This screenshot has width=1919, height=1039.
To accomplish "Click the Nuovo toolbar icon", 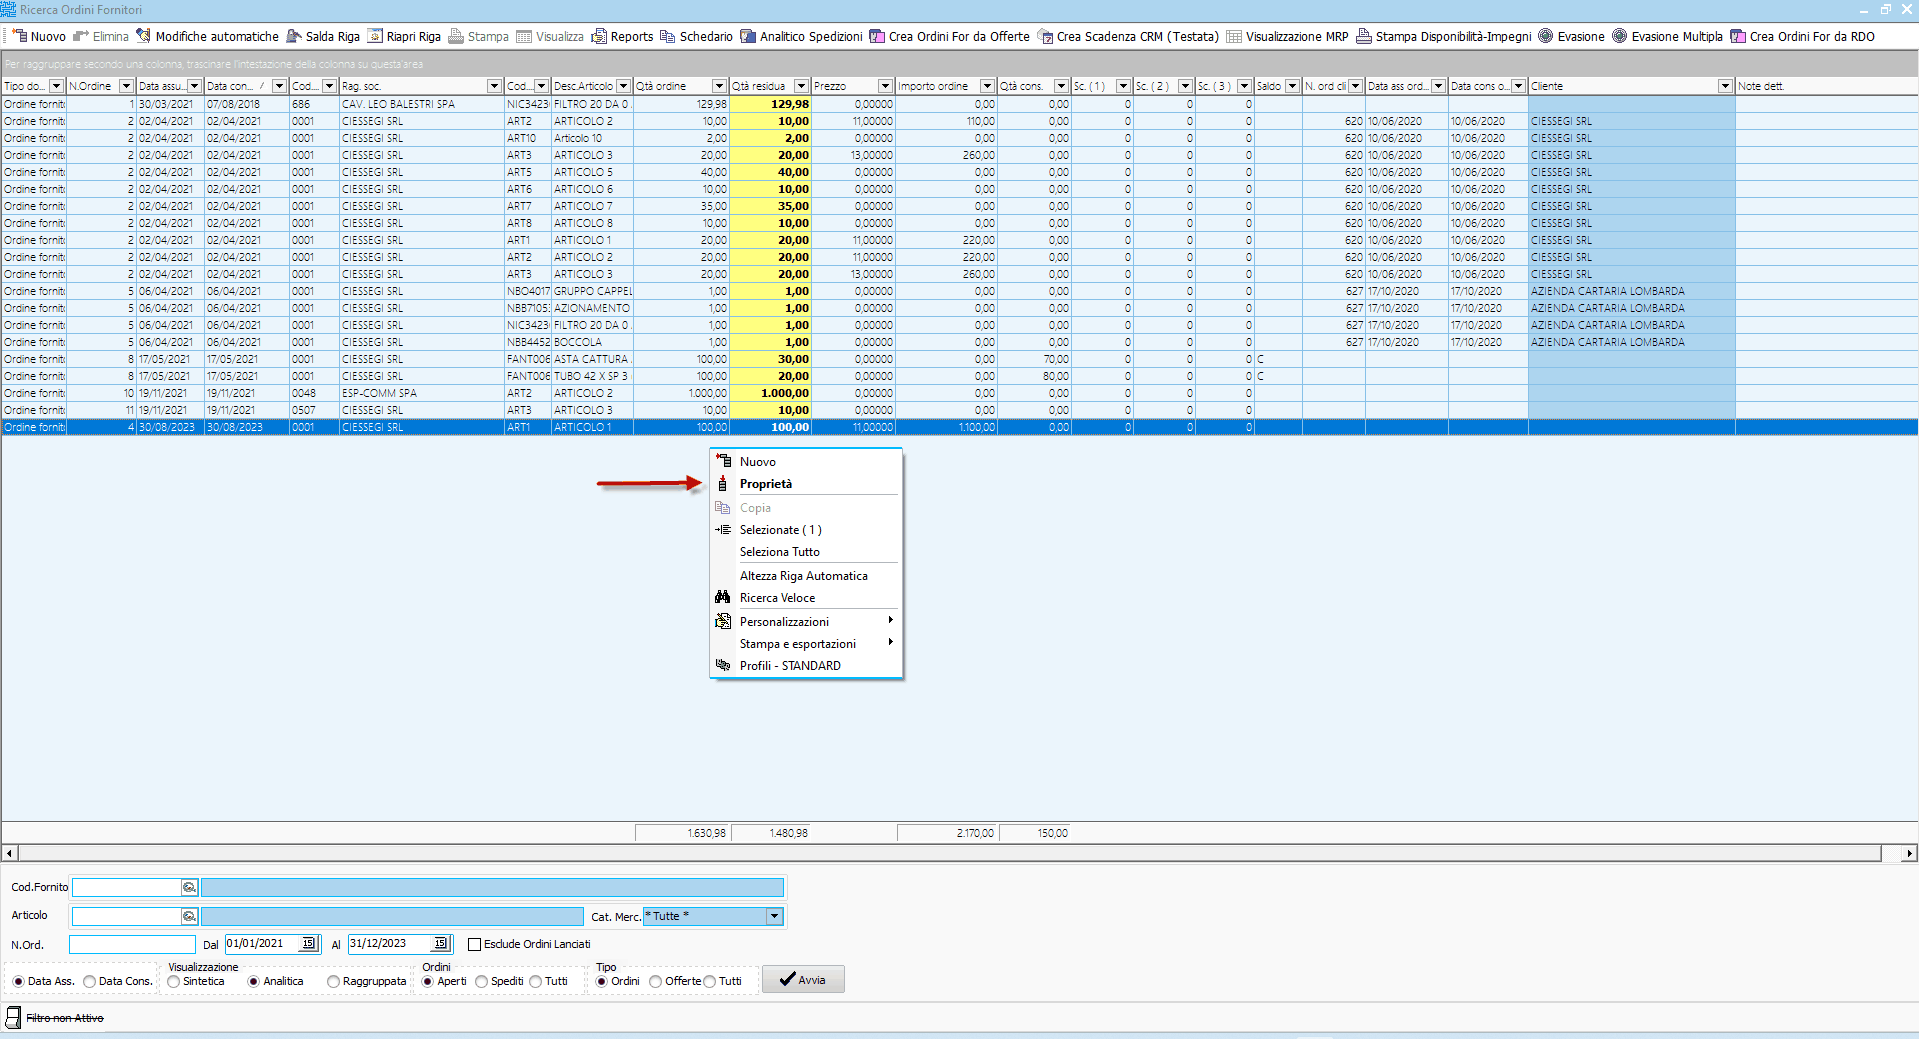I will (19, 36).
